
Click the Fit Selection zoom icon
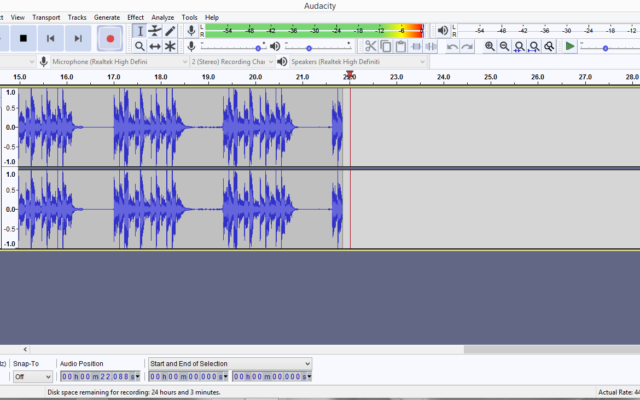click(519, 46)
